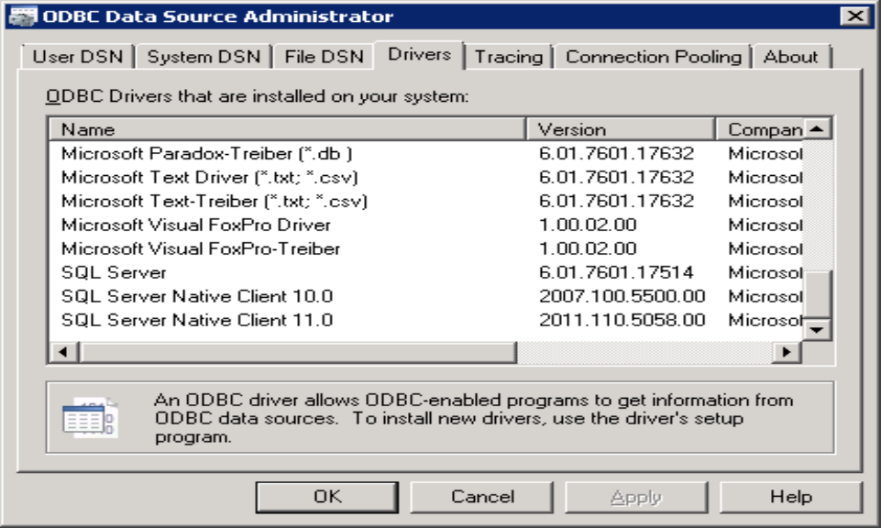Click the greyed-out Apply button
The width and height of the screenshot is (881, 528).
coord(636,497)
